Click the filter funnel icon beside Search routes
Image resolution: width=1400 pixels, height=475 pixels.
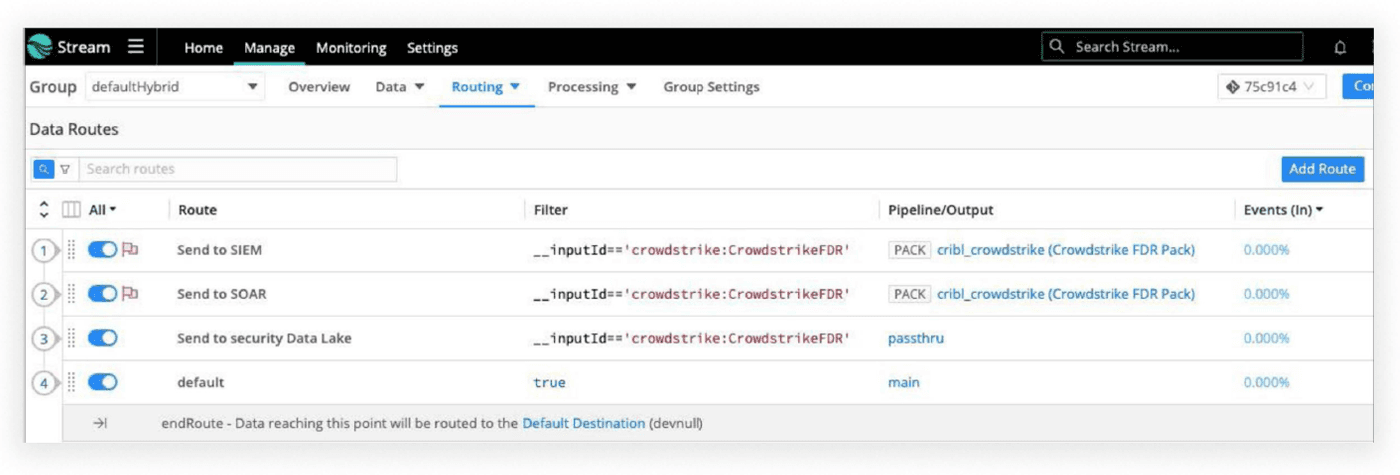[x=65, y=169]
